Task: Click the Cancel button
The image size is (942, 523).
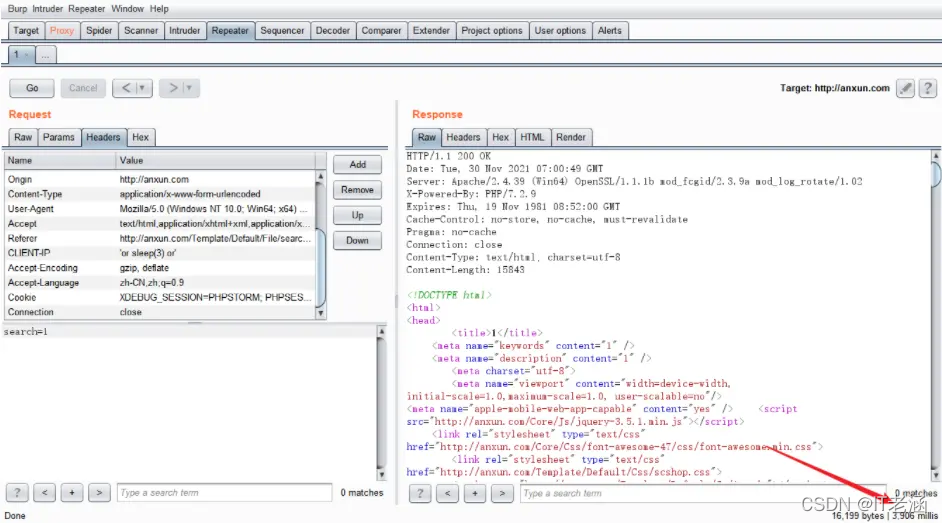Action: (83, 88)
